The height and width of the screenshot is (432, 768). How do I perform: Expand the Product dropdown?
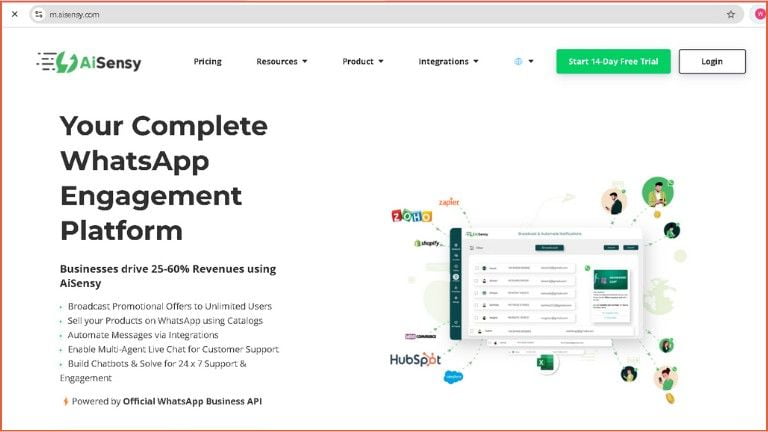click(362, 61)
